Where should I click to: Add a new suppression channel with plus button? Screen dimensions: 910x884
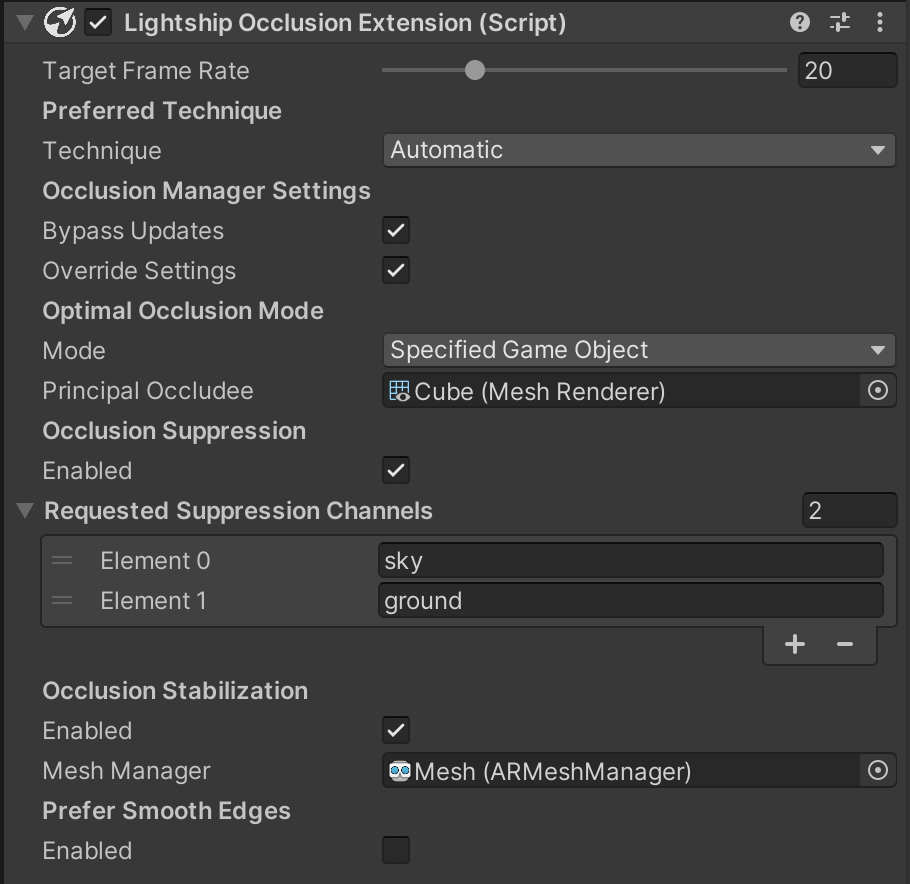tap(795, 643)
